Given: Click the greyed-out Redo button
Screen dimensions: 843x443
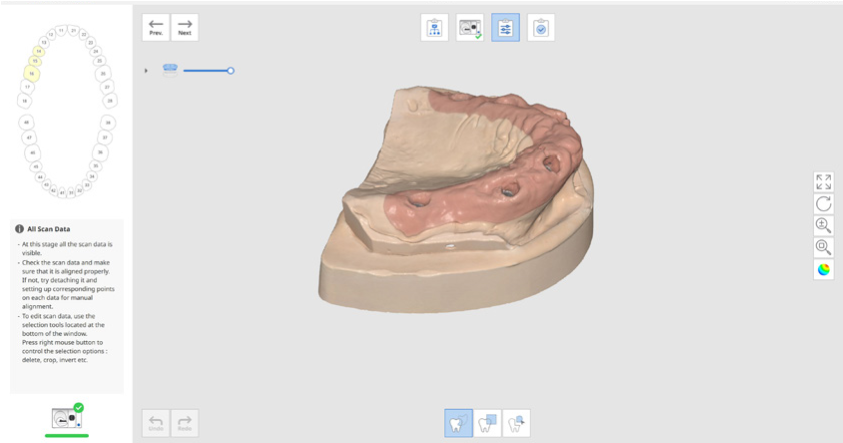Looking at the screenshot, I should (x=184, y=423).
